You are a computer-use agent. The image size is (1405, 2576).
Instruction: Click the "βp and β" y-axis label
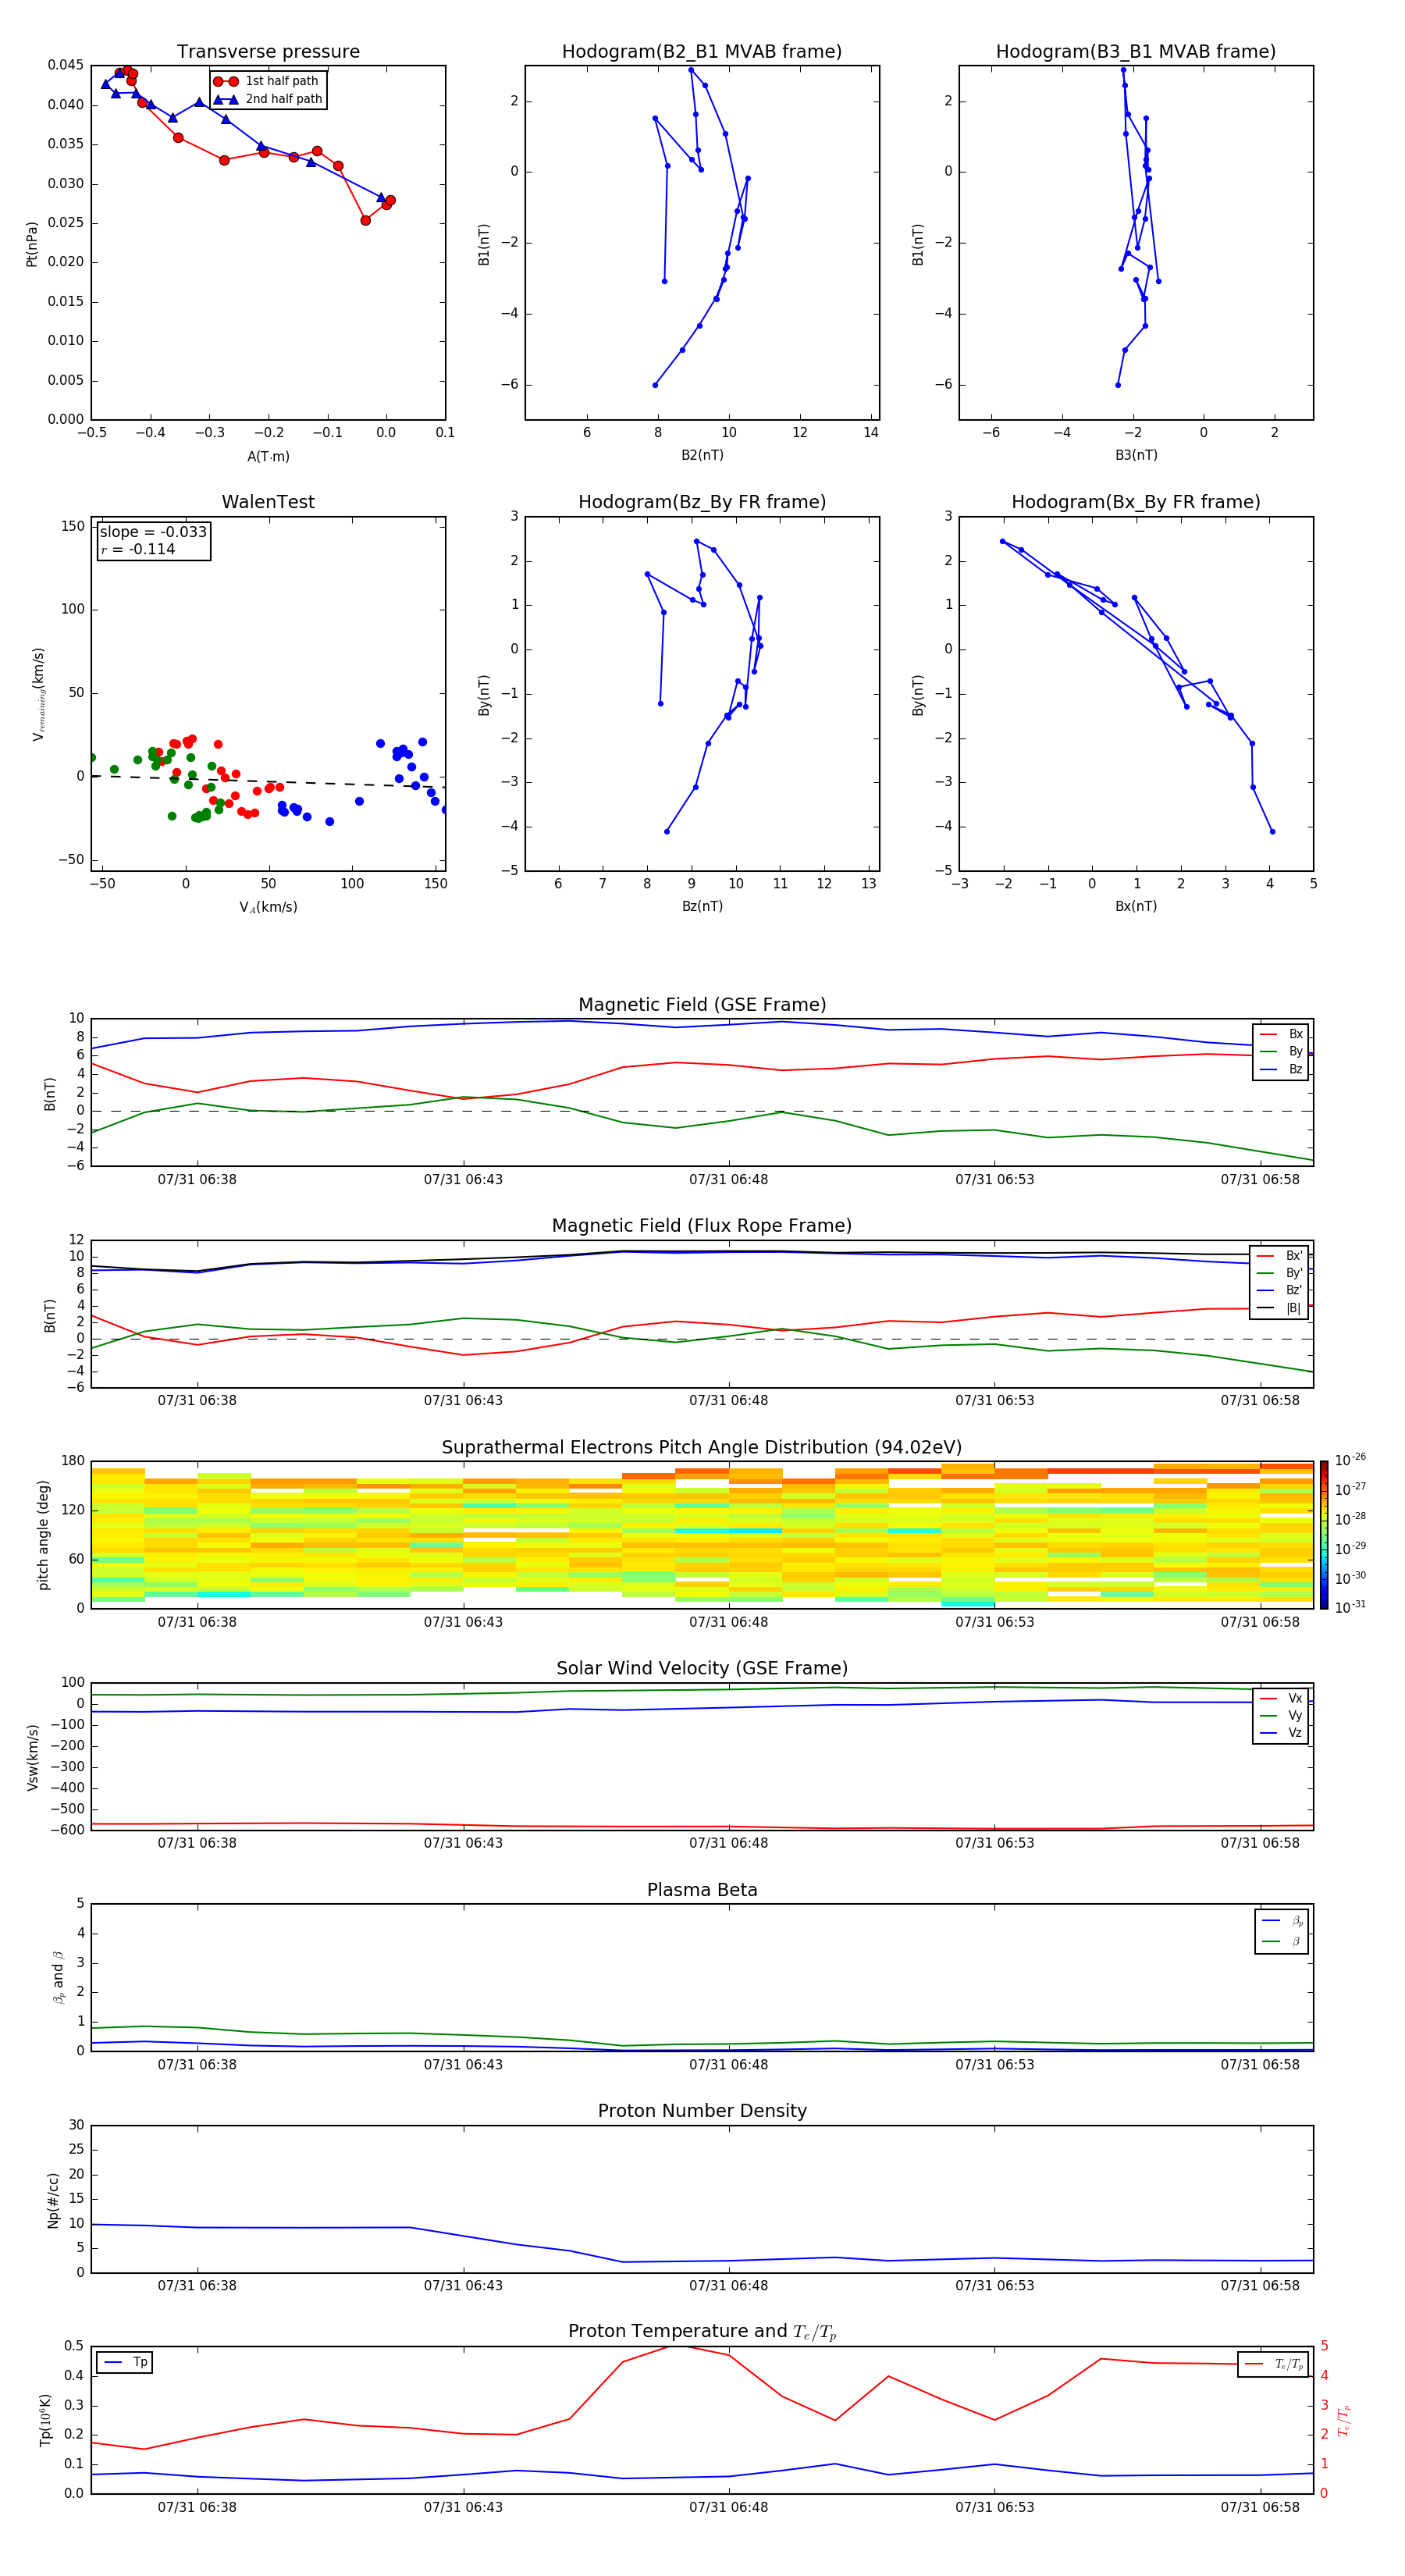click(x=58, y=1977)
